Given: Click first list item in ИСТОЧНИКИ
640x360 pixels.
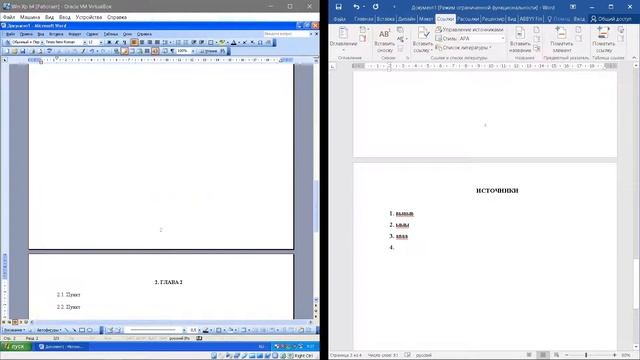Looking at the screenshot, I should (x=404, y=213).
